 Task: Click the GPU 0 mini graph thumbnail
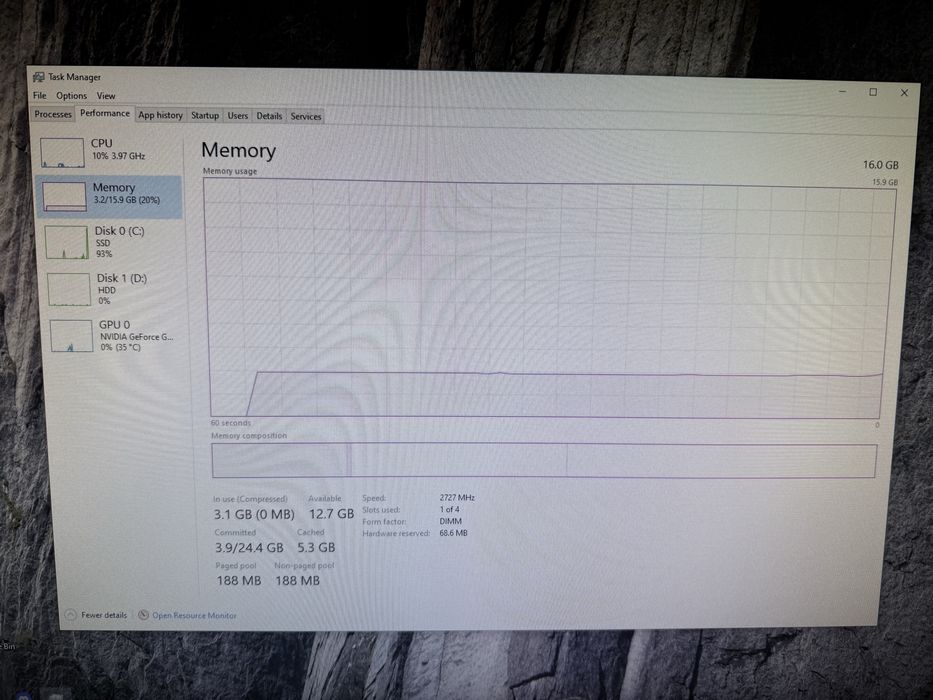click(x=71, y=336)
